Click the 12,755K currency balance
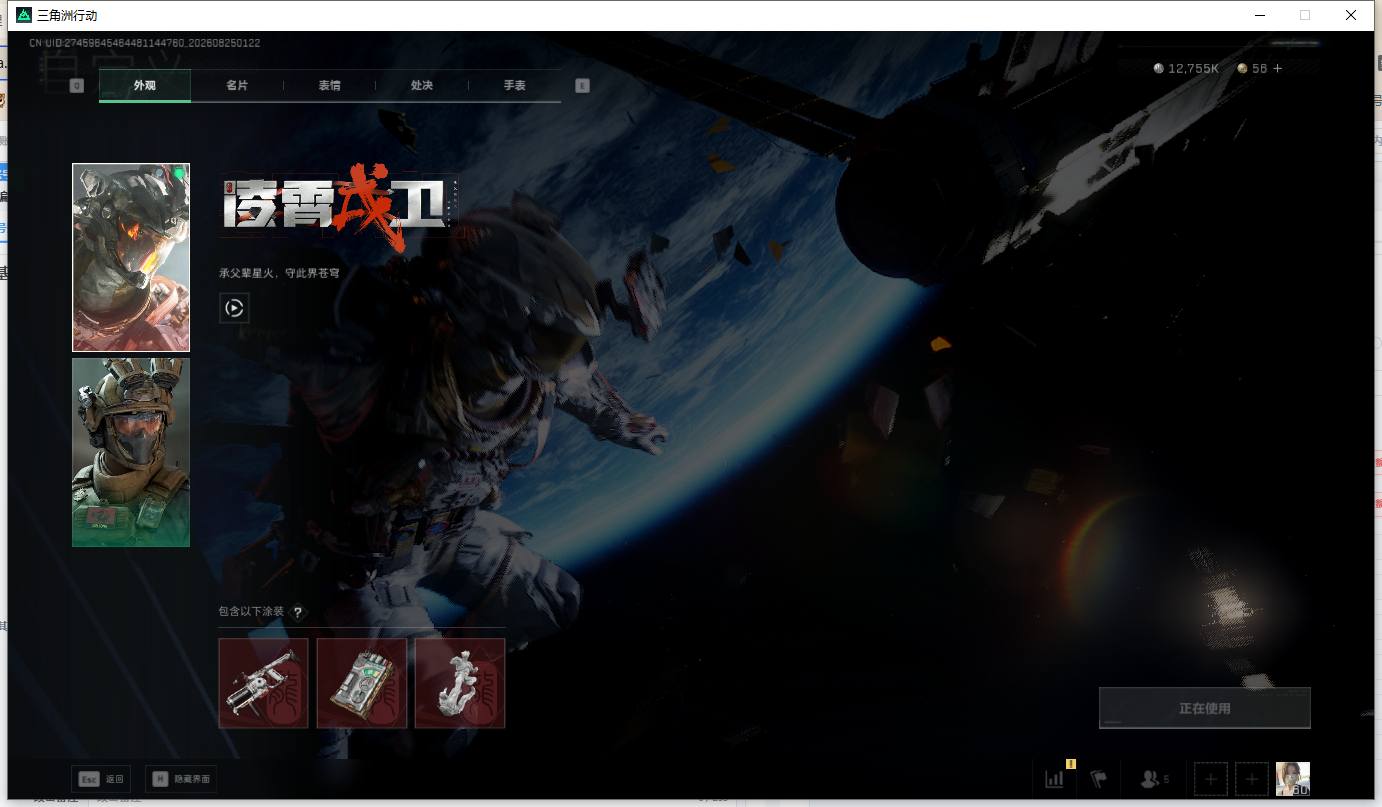 click(1186, 69)
